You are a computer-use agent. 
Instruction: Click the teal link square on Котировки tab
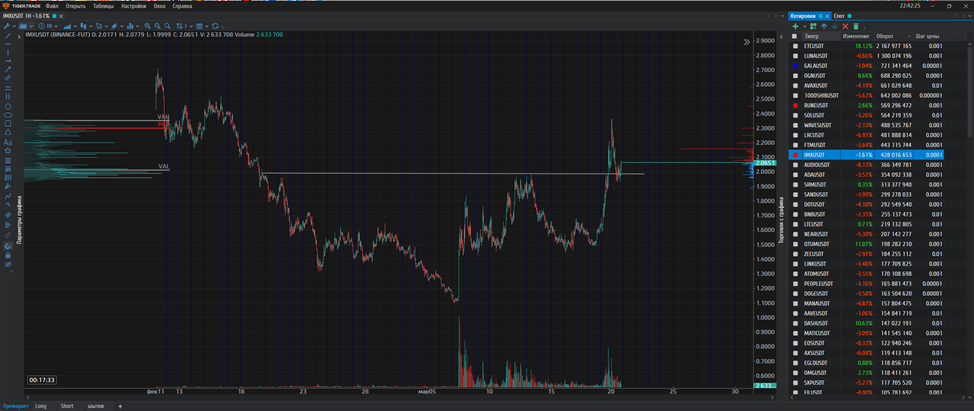[x=821, y=16]
